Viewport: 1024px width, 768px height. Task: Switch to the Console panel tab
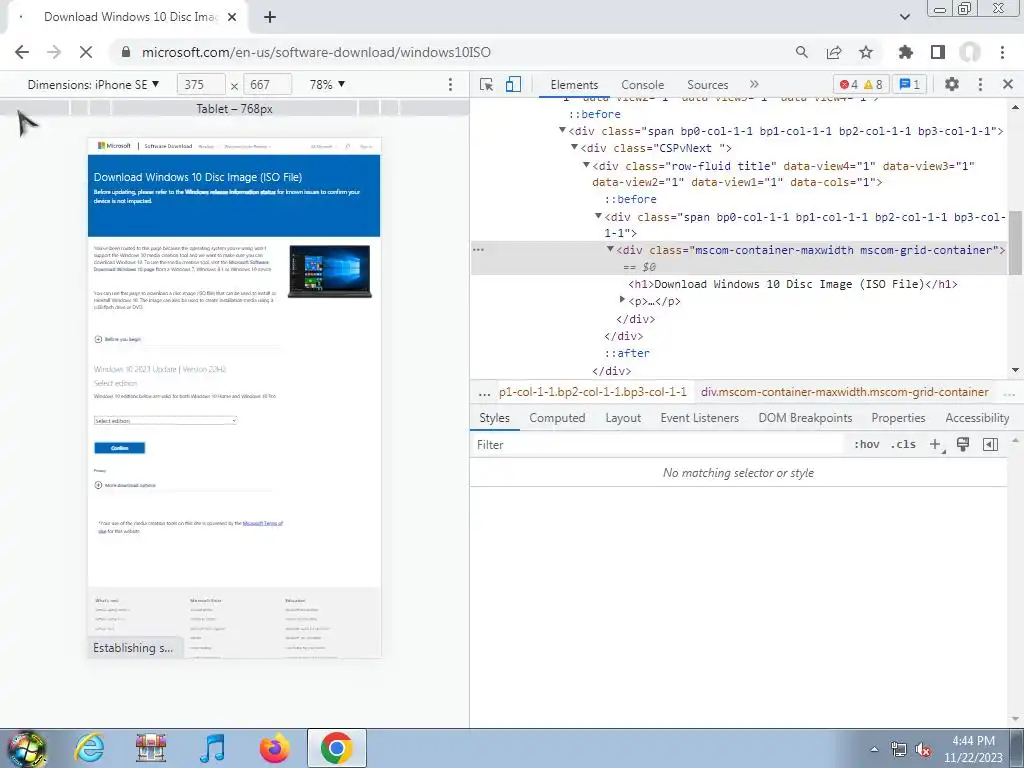point(643,85)
